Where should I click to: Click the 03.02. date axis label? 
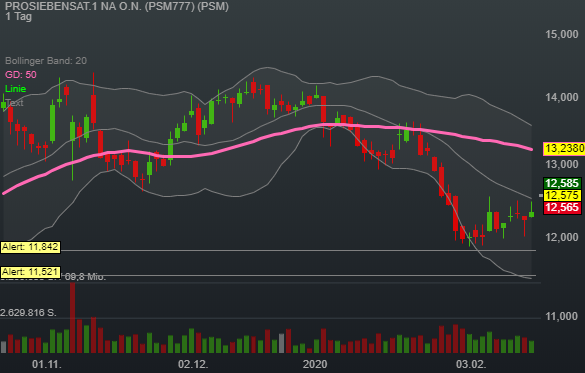coord(471,364)
